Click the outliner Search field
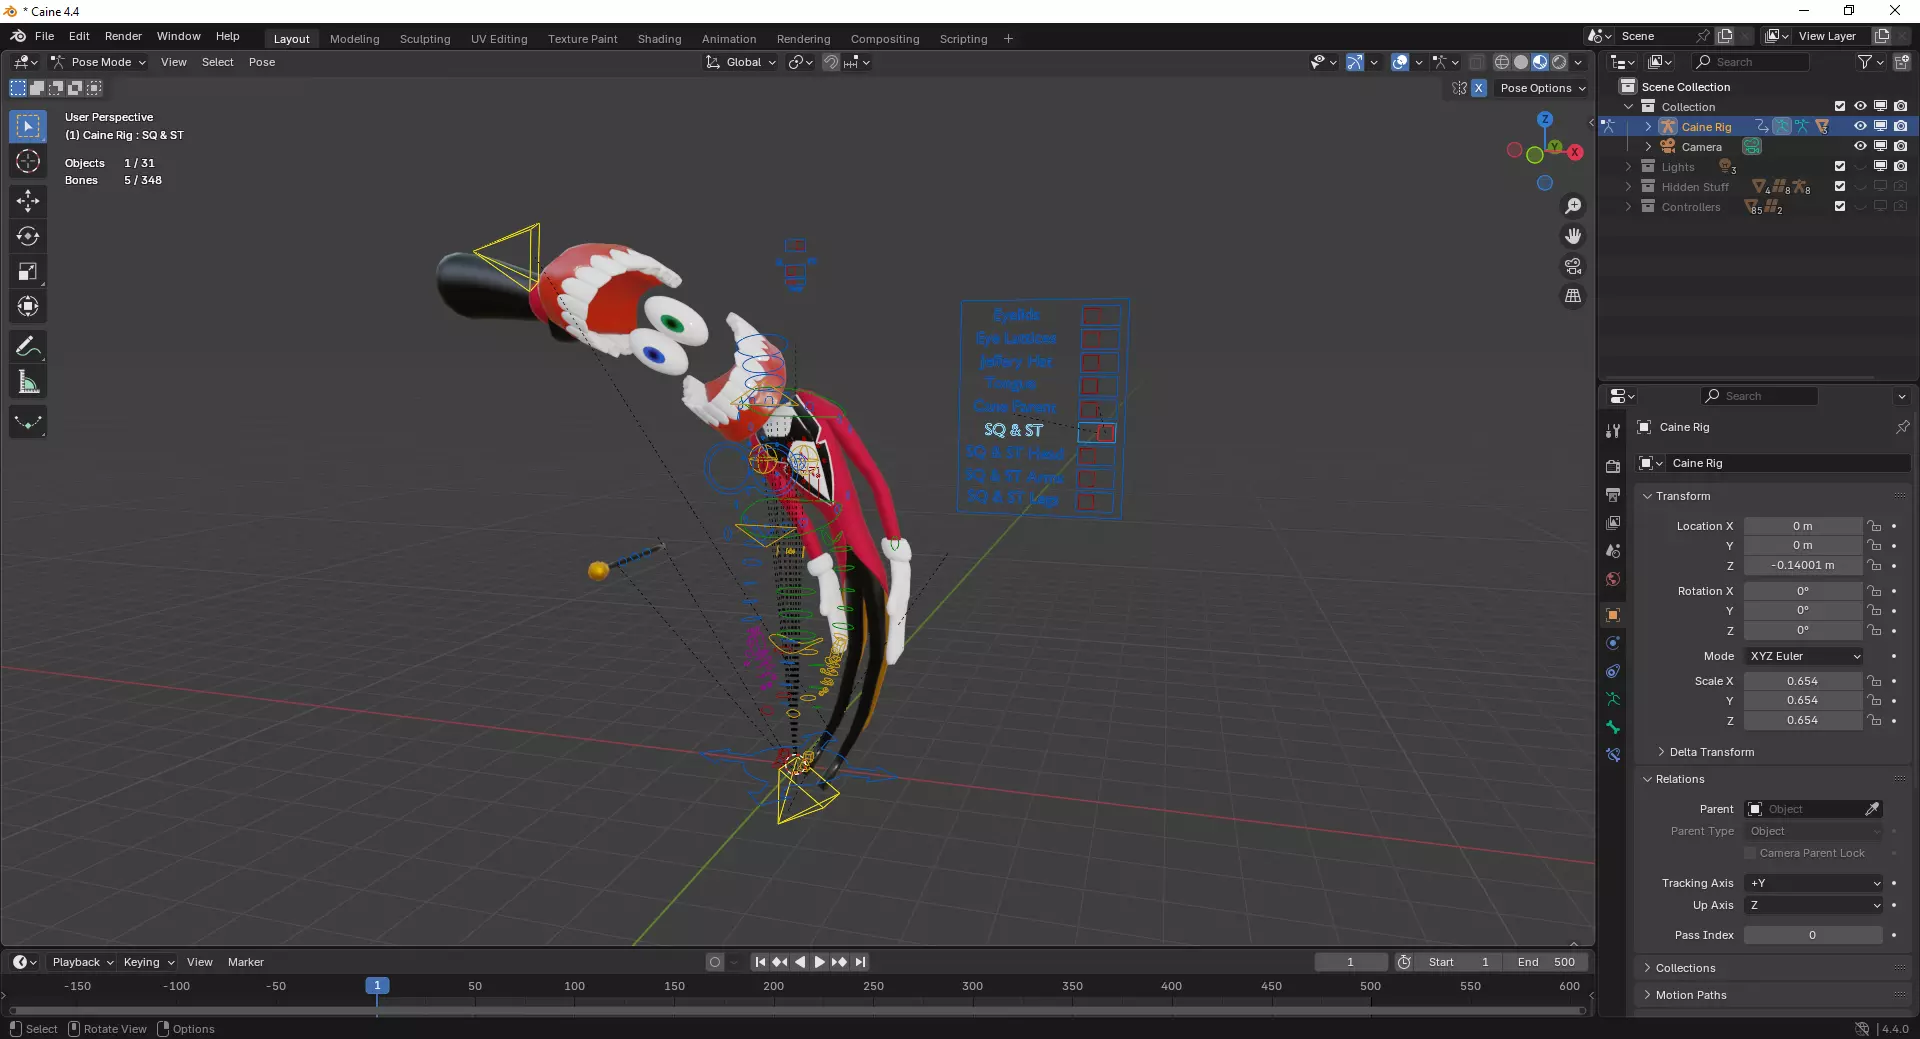Screen dimensions: 1920x1039 (x=1753, y=62)
